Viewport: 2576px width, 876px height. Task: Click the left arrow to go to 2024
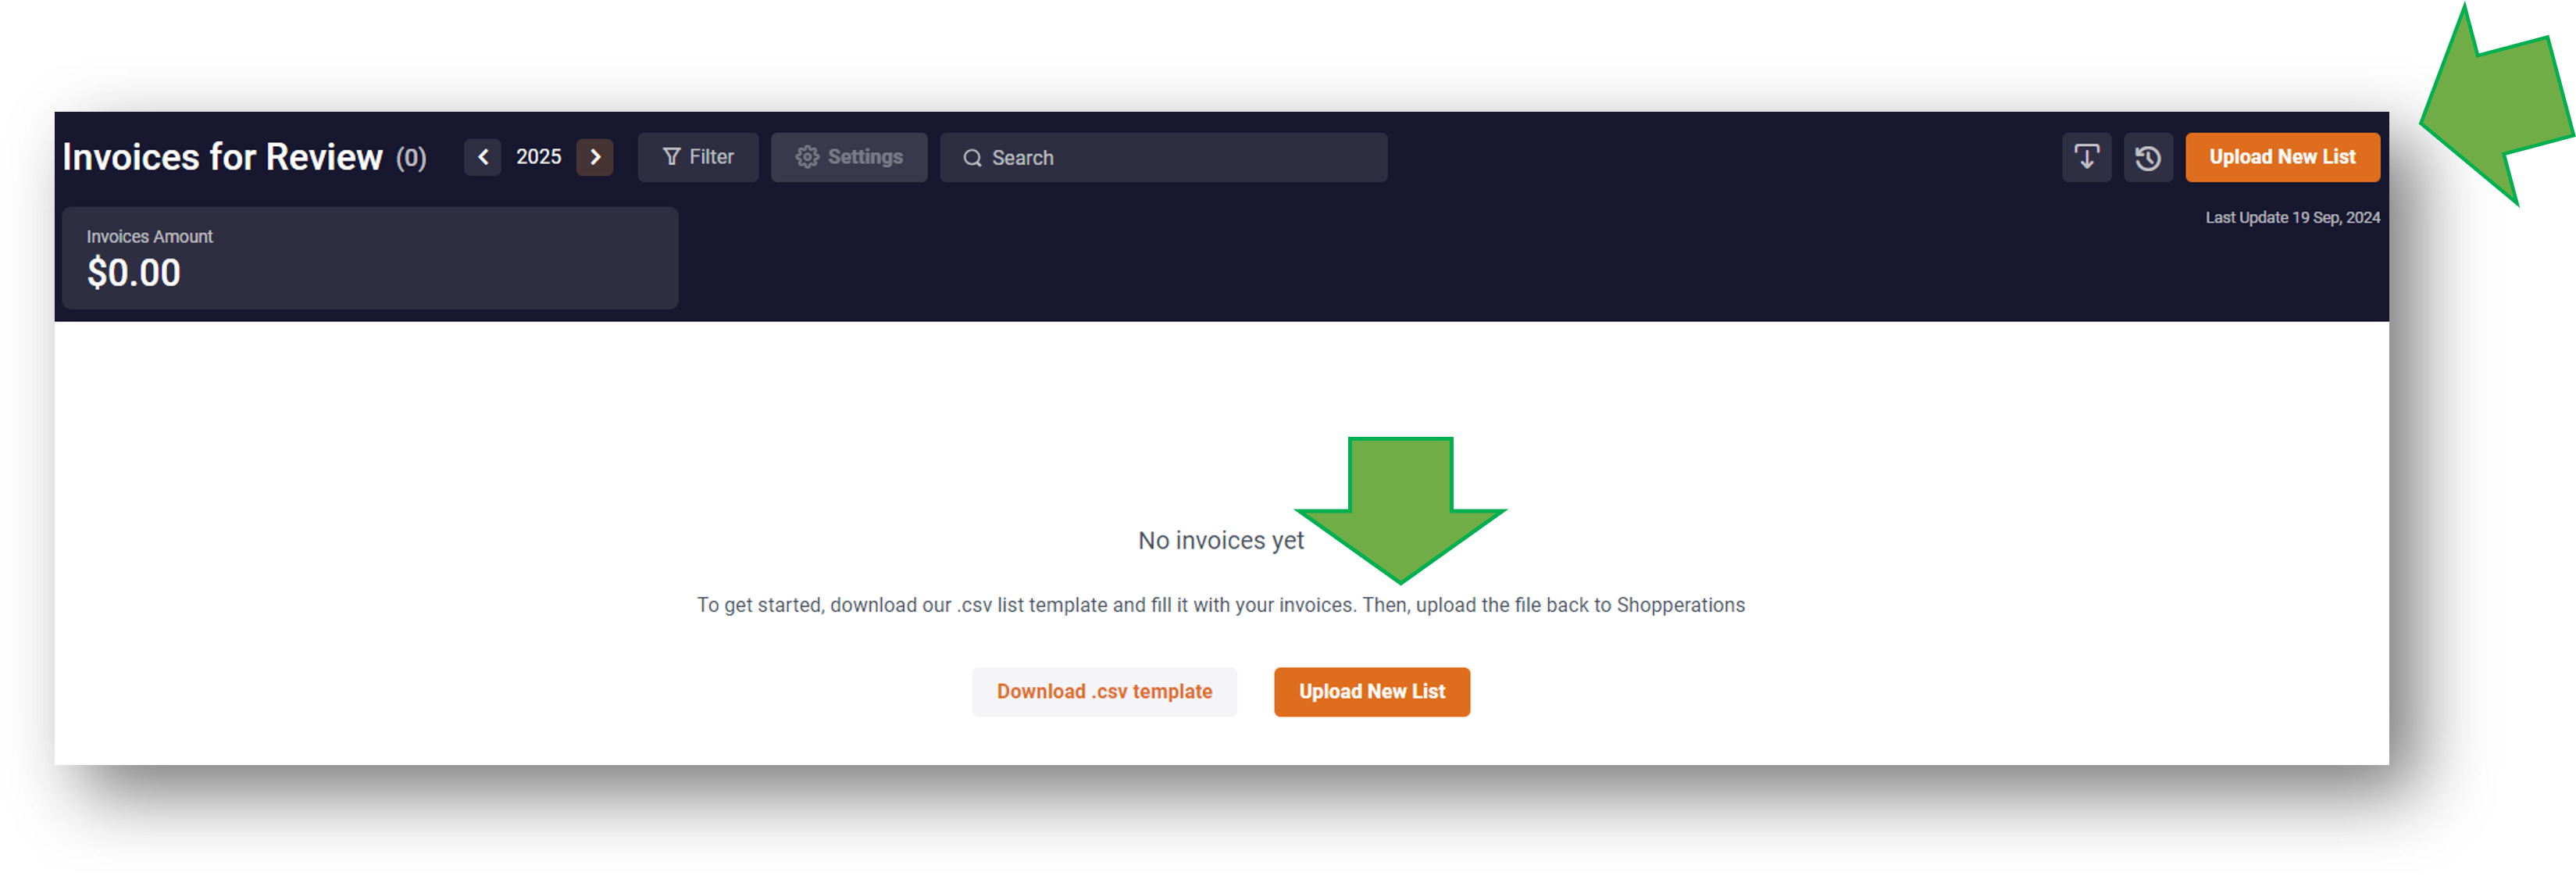tap(481, 156)
